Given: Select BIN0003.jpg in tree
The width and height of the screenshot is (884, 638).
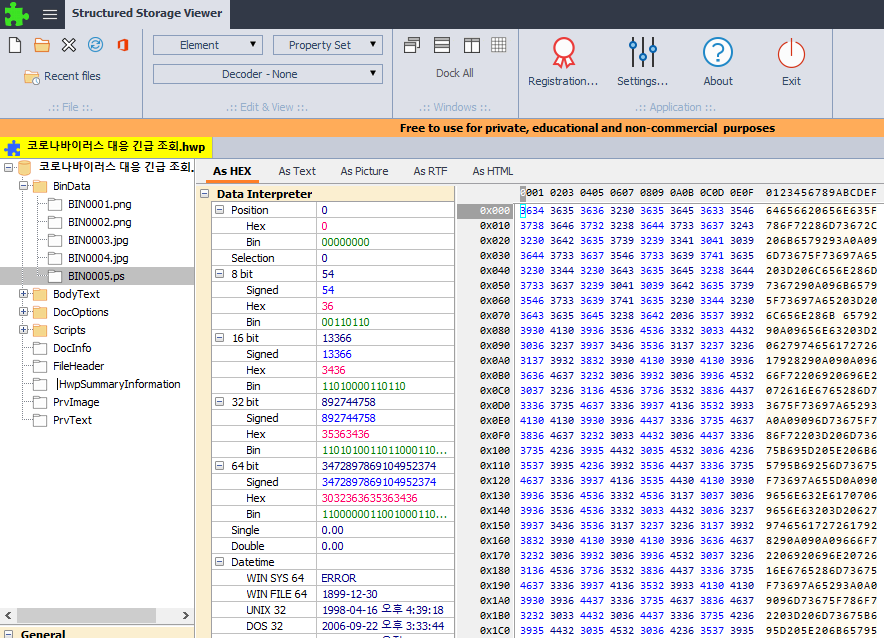Looking at the screenshot, I should [x=98, y=241].
